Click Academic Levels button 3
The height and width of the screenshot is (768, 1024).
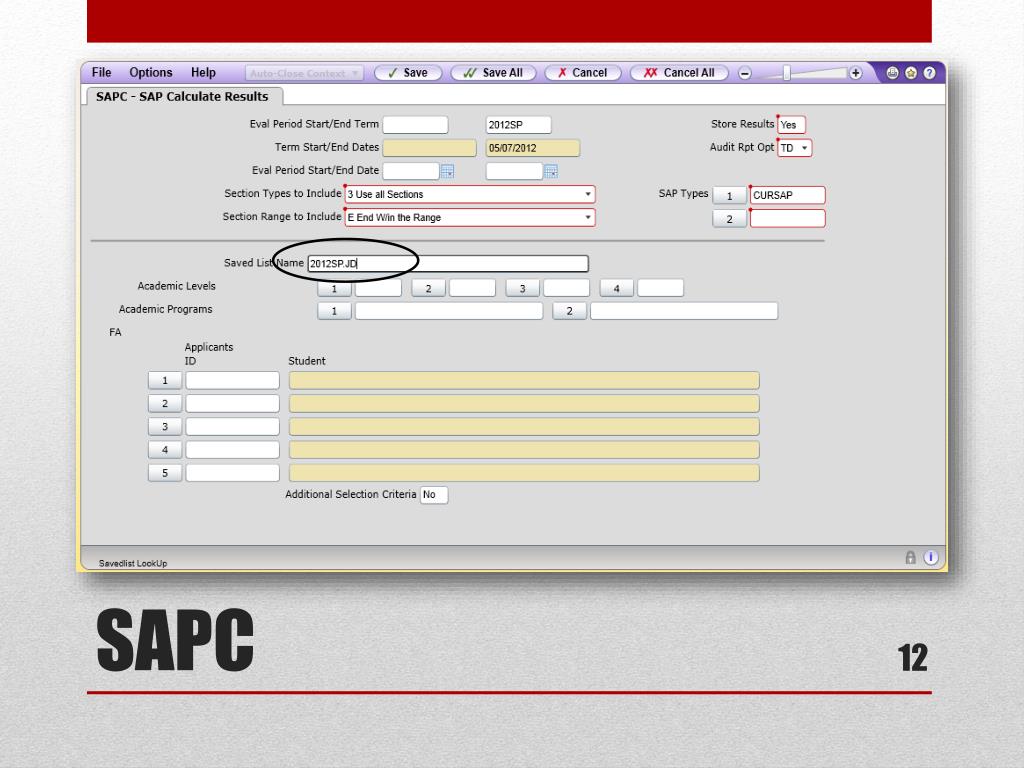click(x=522, y=289)
